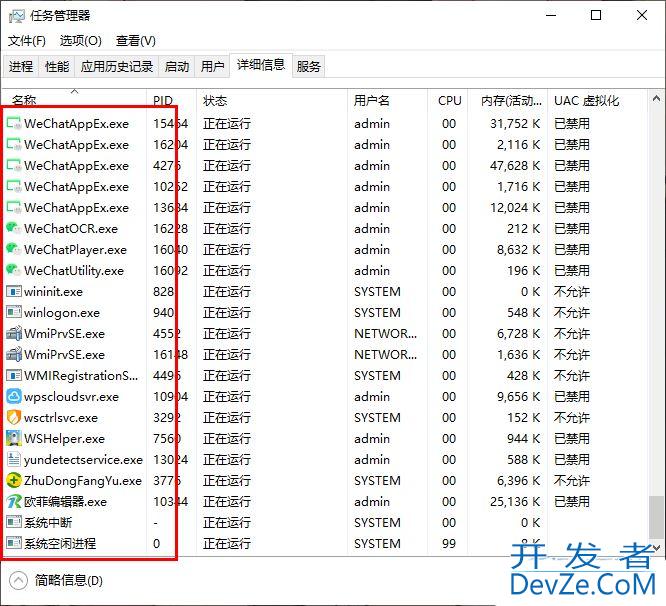Select the WeChatPlayer.exe icon

click(14, 249)
